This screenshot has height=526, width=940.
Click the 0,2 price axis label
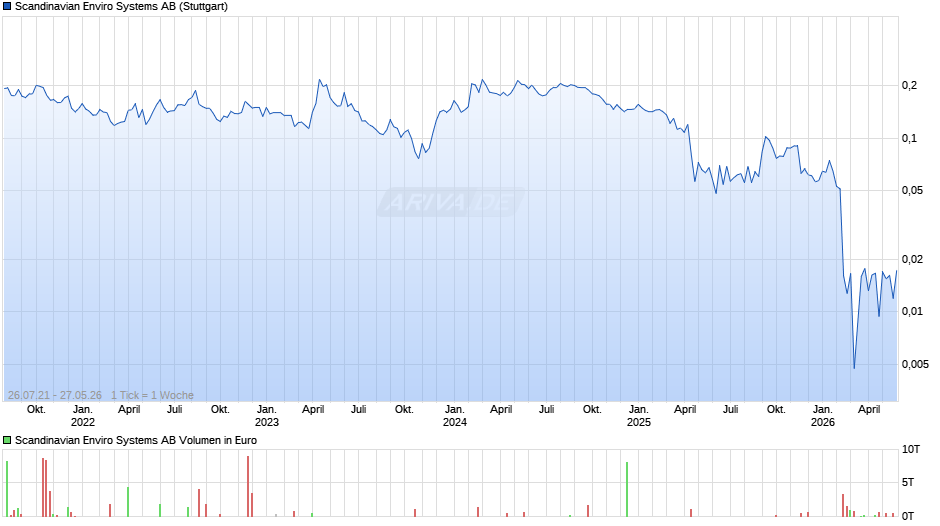909,86
